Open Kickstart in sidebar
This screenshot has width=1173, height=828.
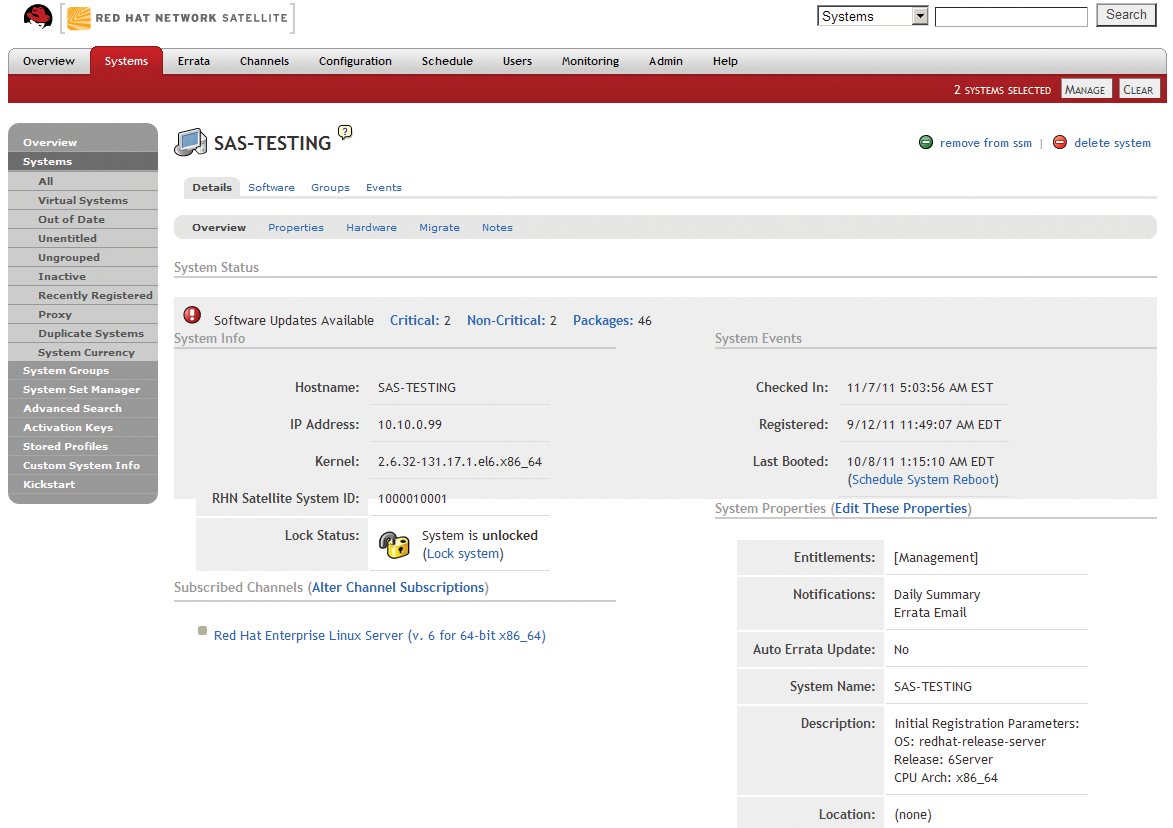pos(83,484)
